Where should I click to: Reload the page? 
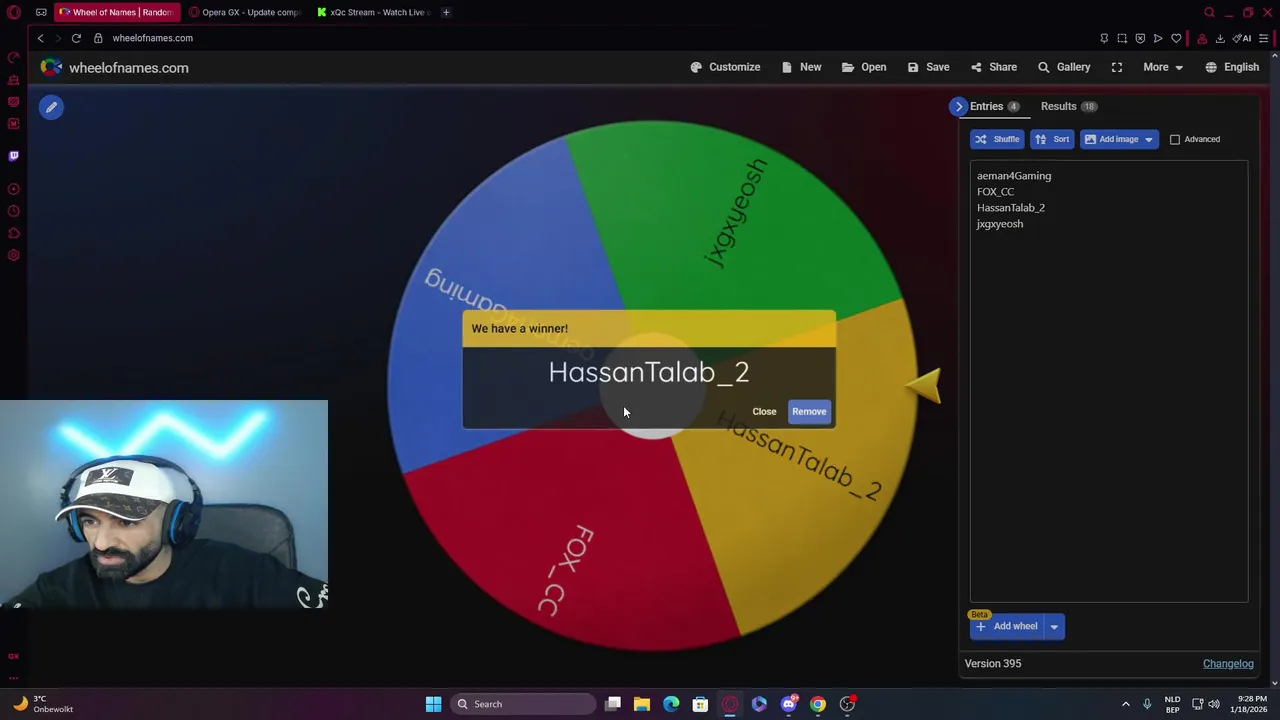pos(76,38)
